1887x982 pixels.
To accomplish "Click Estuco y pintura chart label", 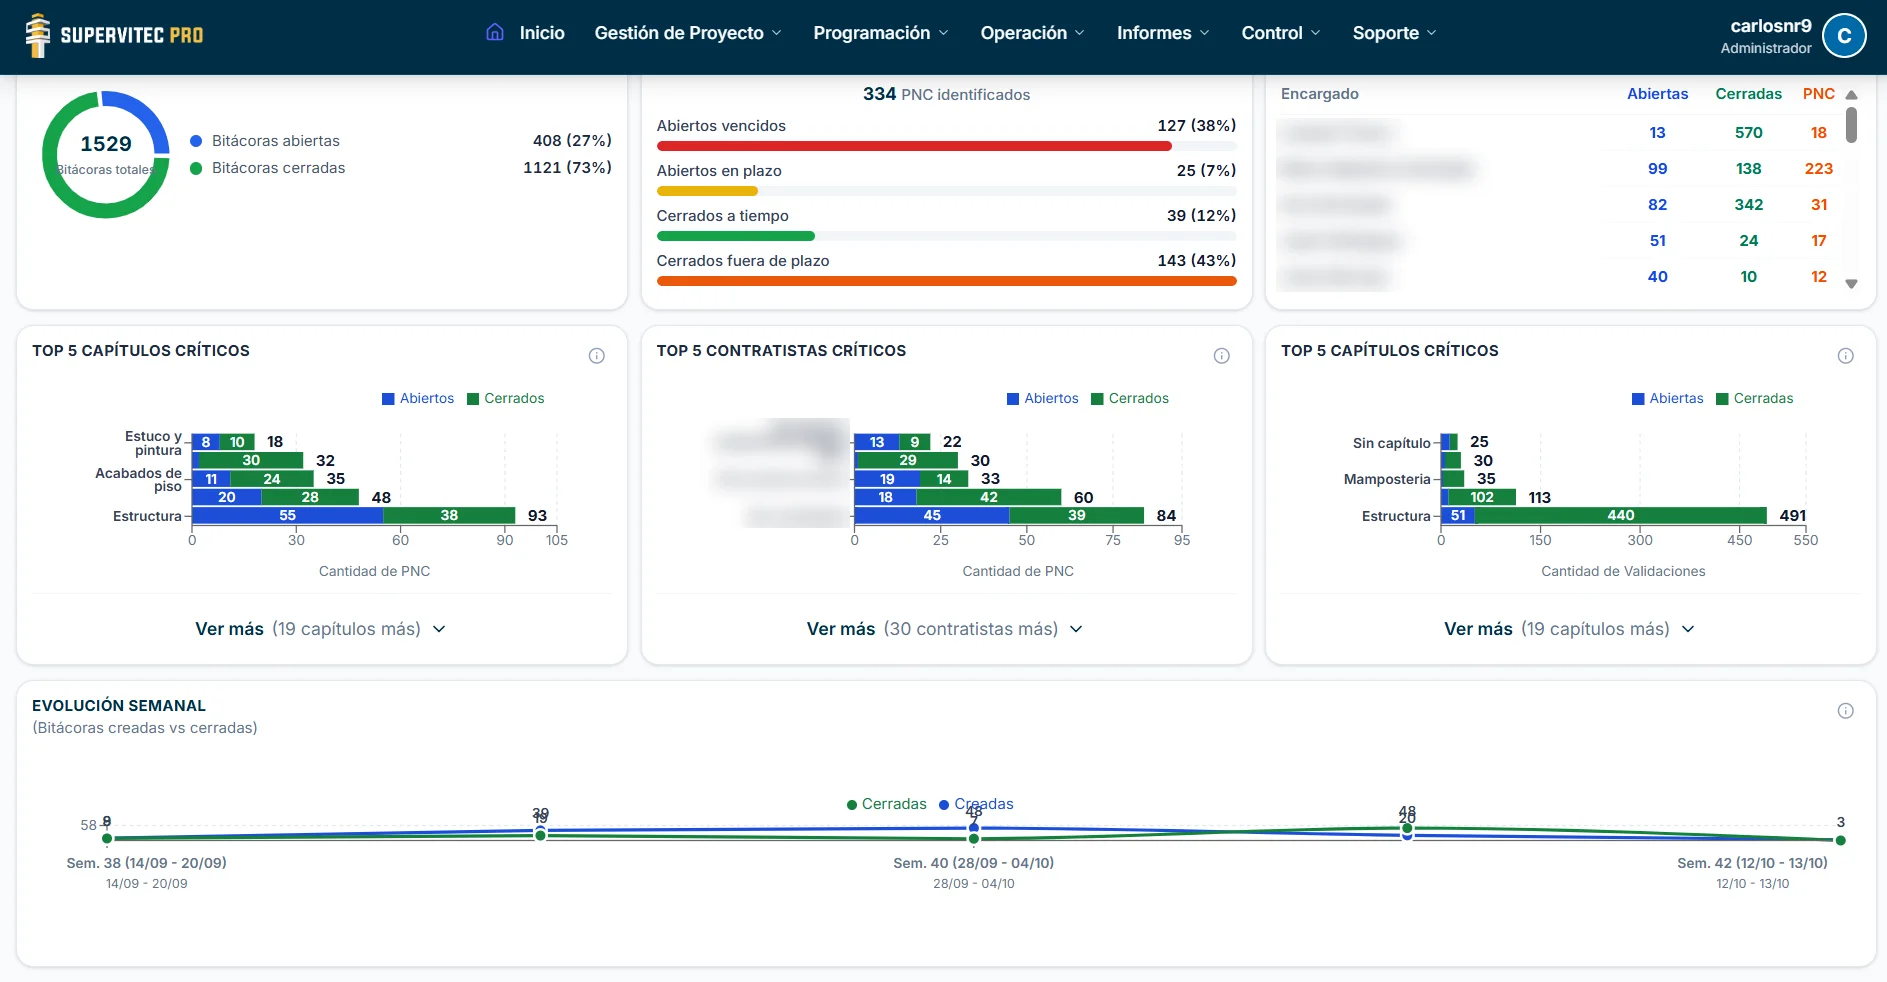I will pyautogui.click(x=153, y=443).
